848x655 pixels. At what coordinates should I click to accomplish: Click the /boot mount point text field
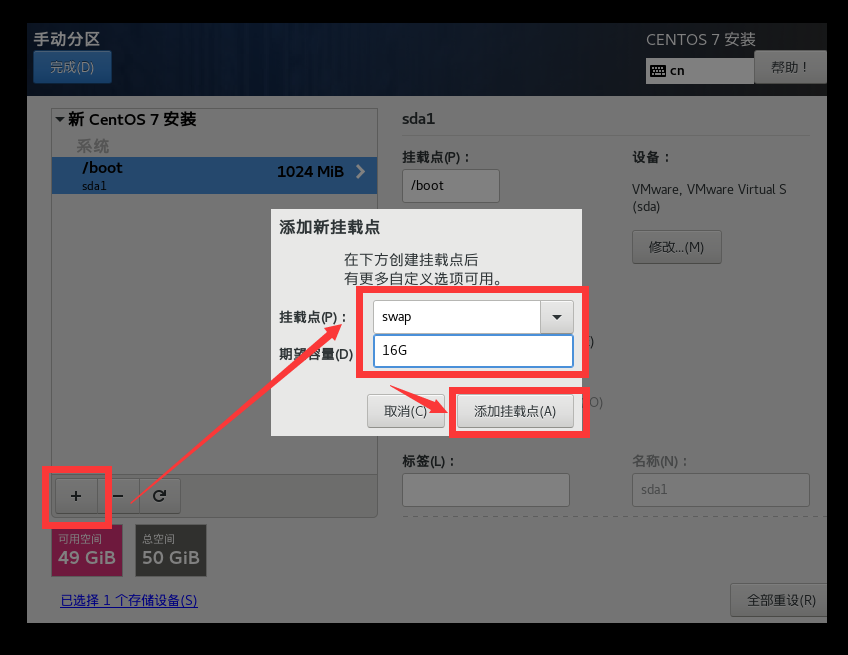[450, 186]
